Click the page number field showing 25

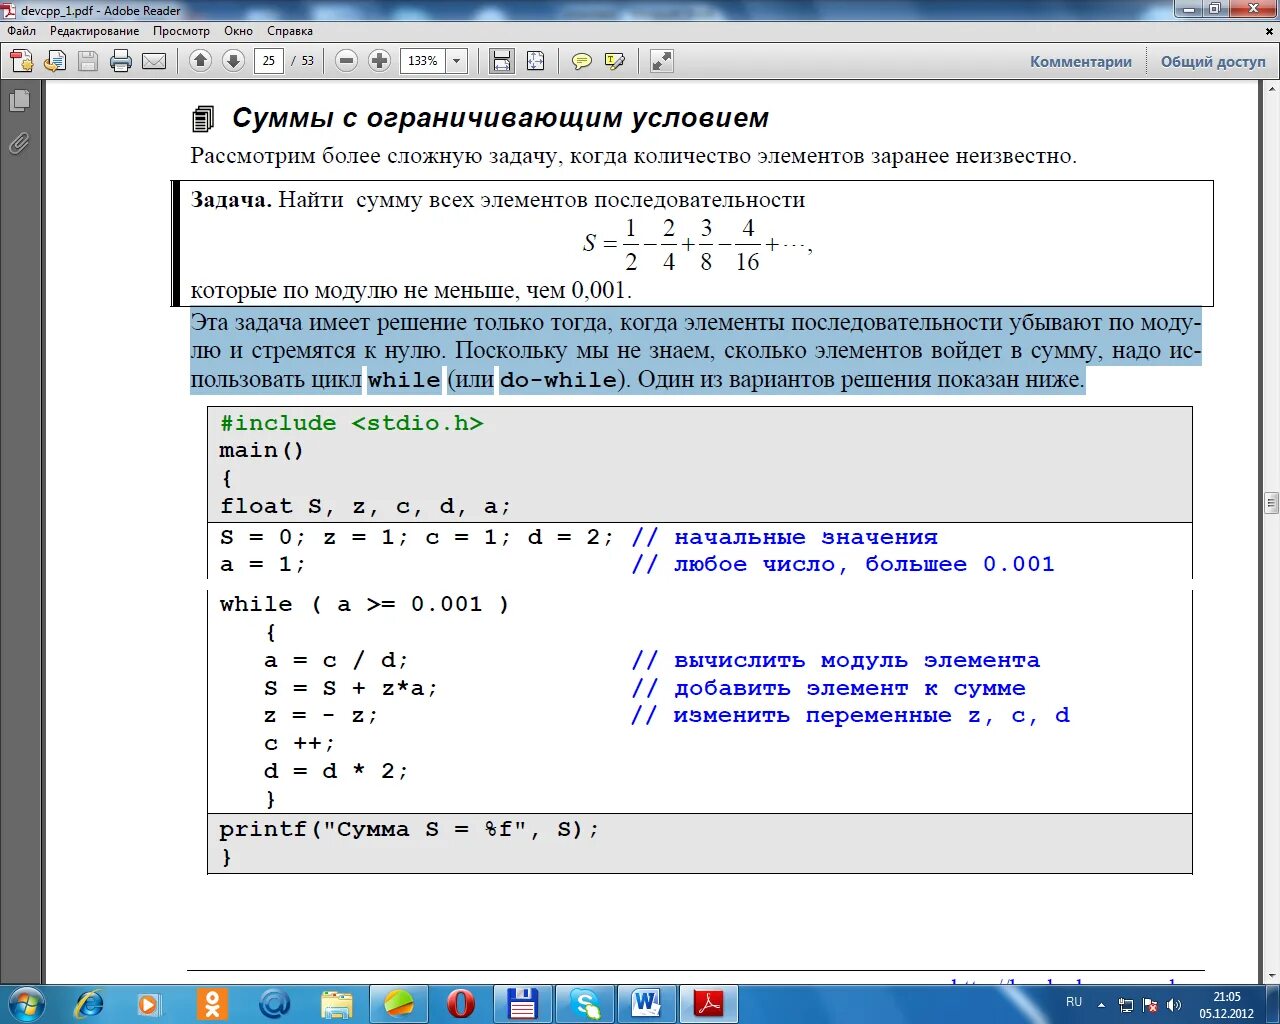(x=269, y=61)
